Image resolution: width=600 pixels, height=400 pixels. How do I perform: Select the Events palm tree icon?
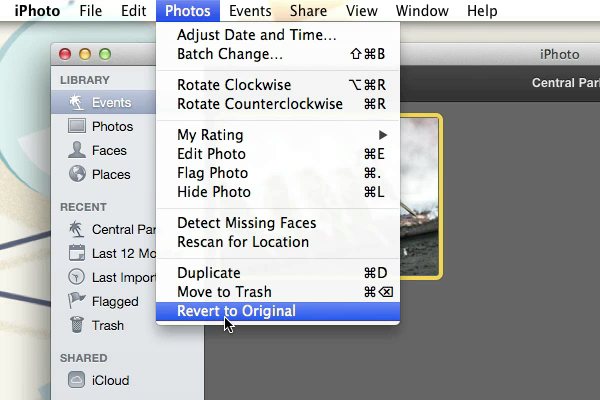pos(77,103)
